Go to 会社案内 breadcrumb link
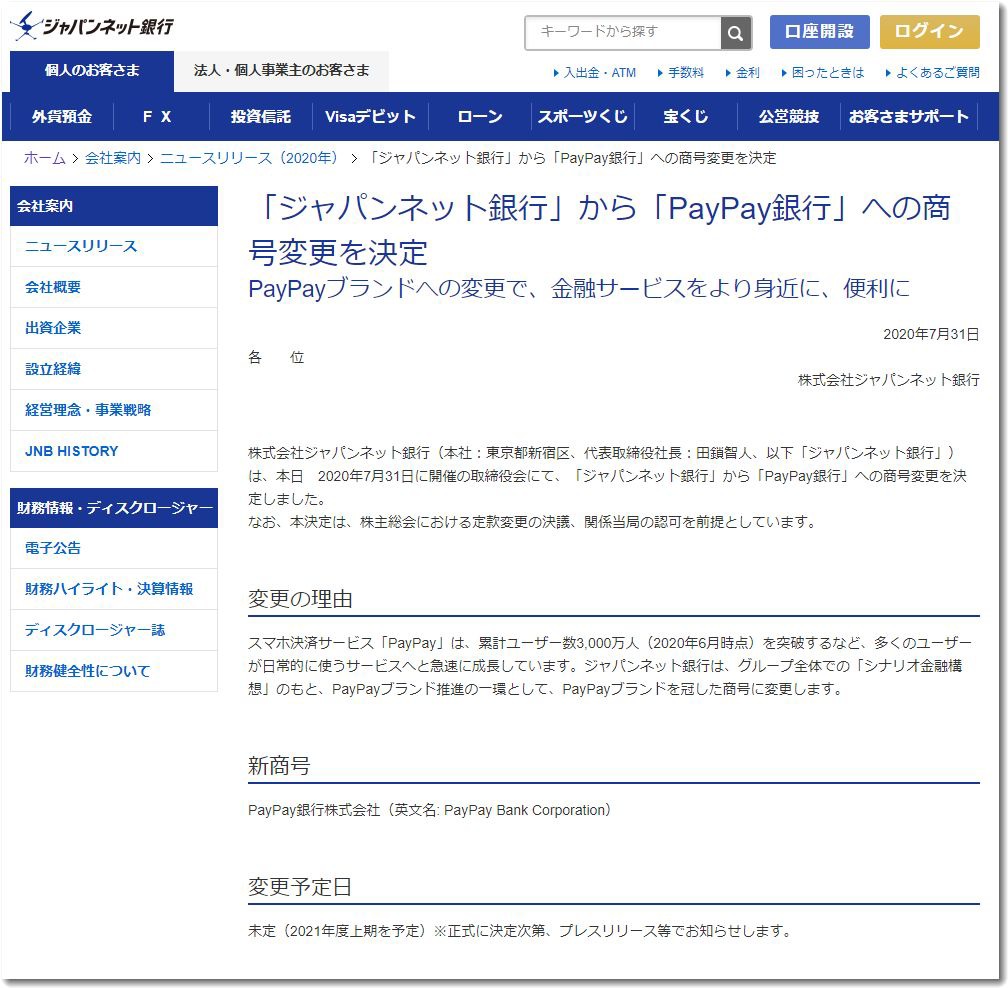The image size is (1008, 988). 112,158
